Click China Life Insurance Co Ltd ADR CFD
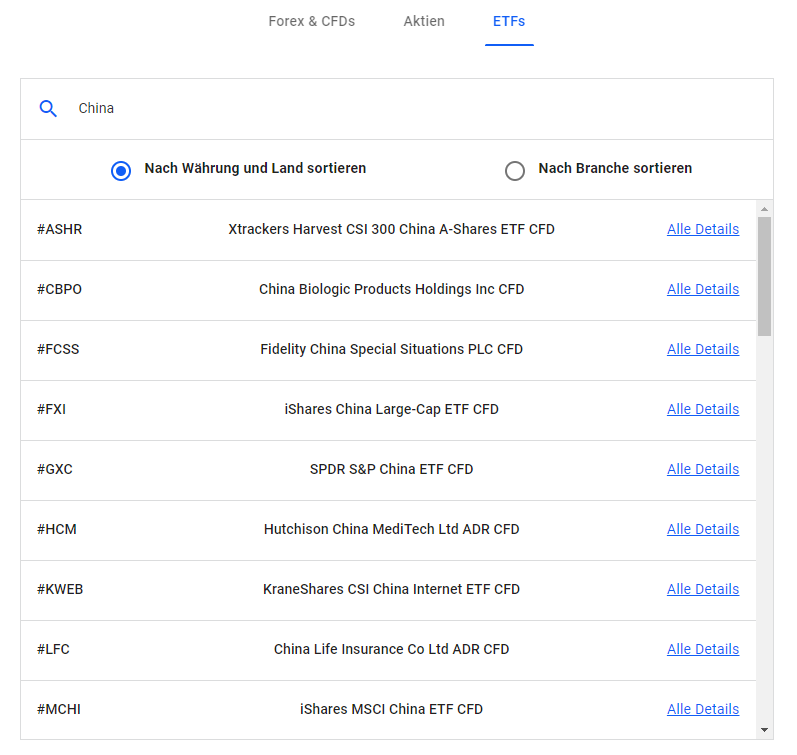The width and height of the screenshot is (797, 755). [x=391, y=649]
